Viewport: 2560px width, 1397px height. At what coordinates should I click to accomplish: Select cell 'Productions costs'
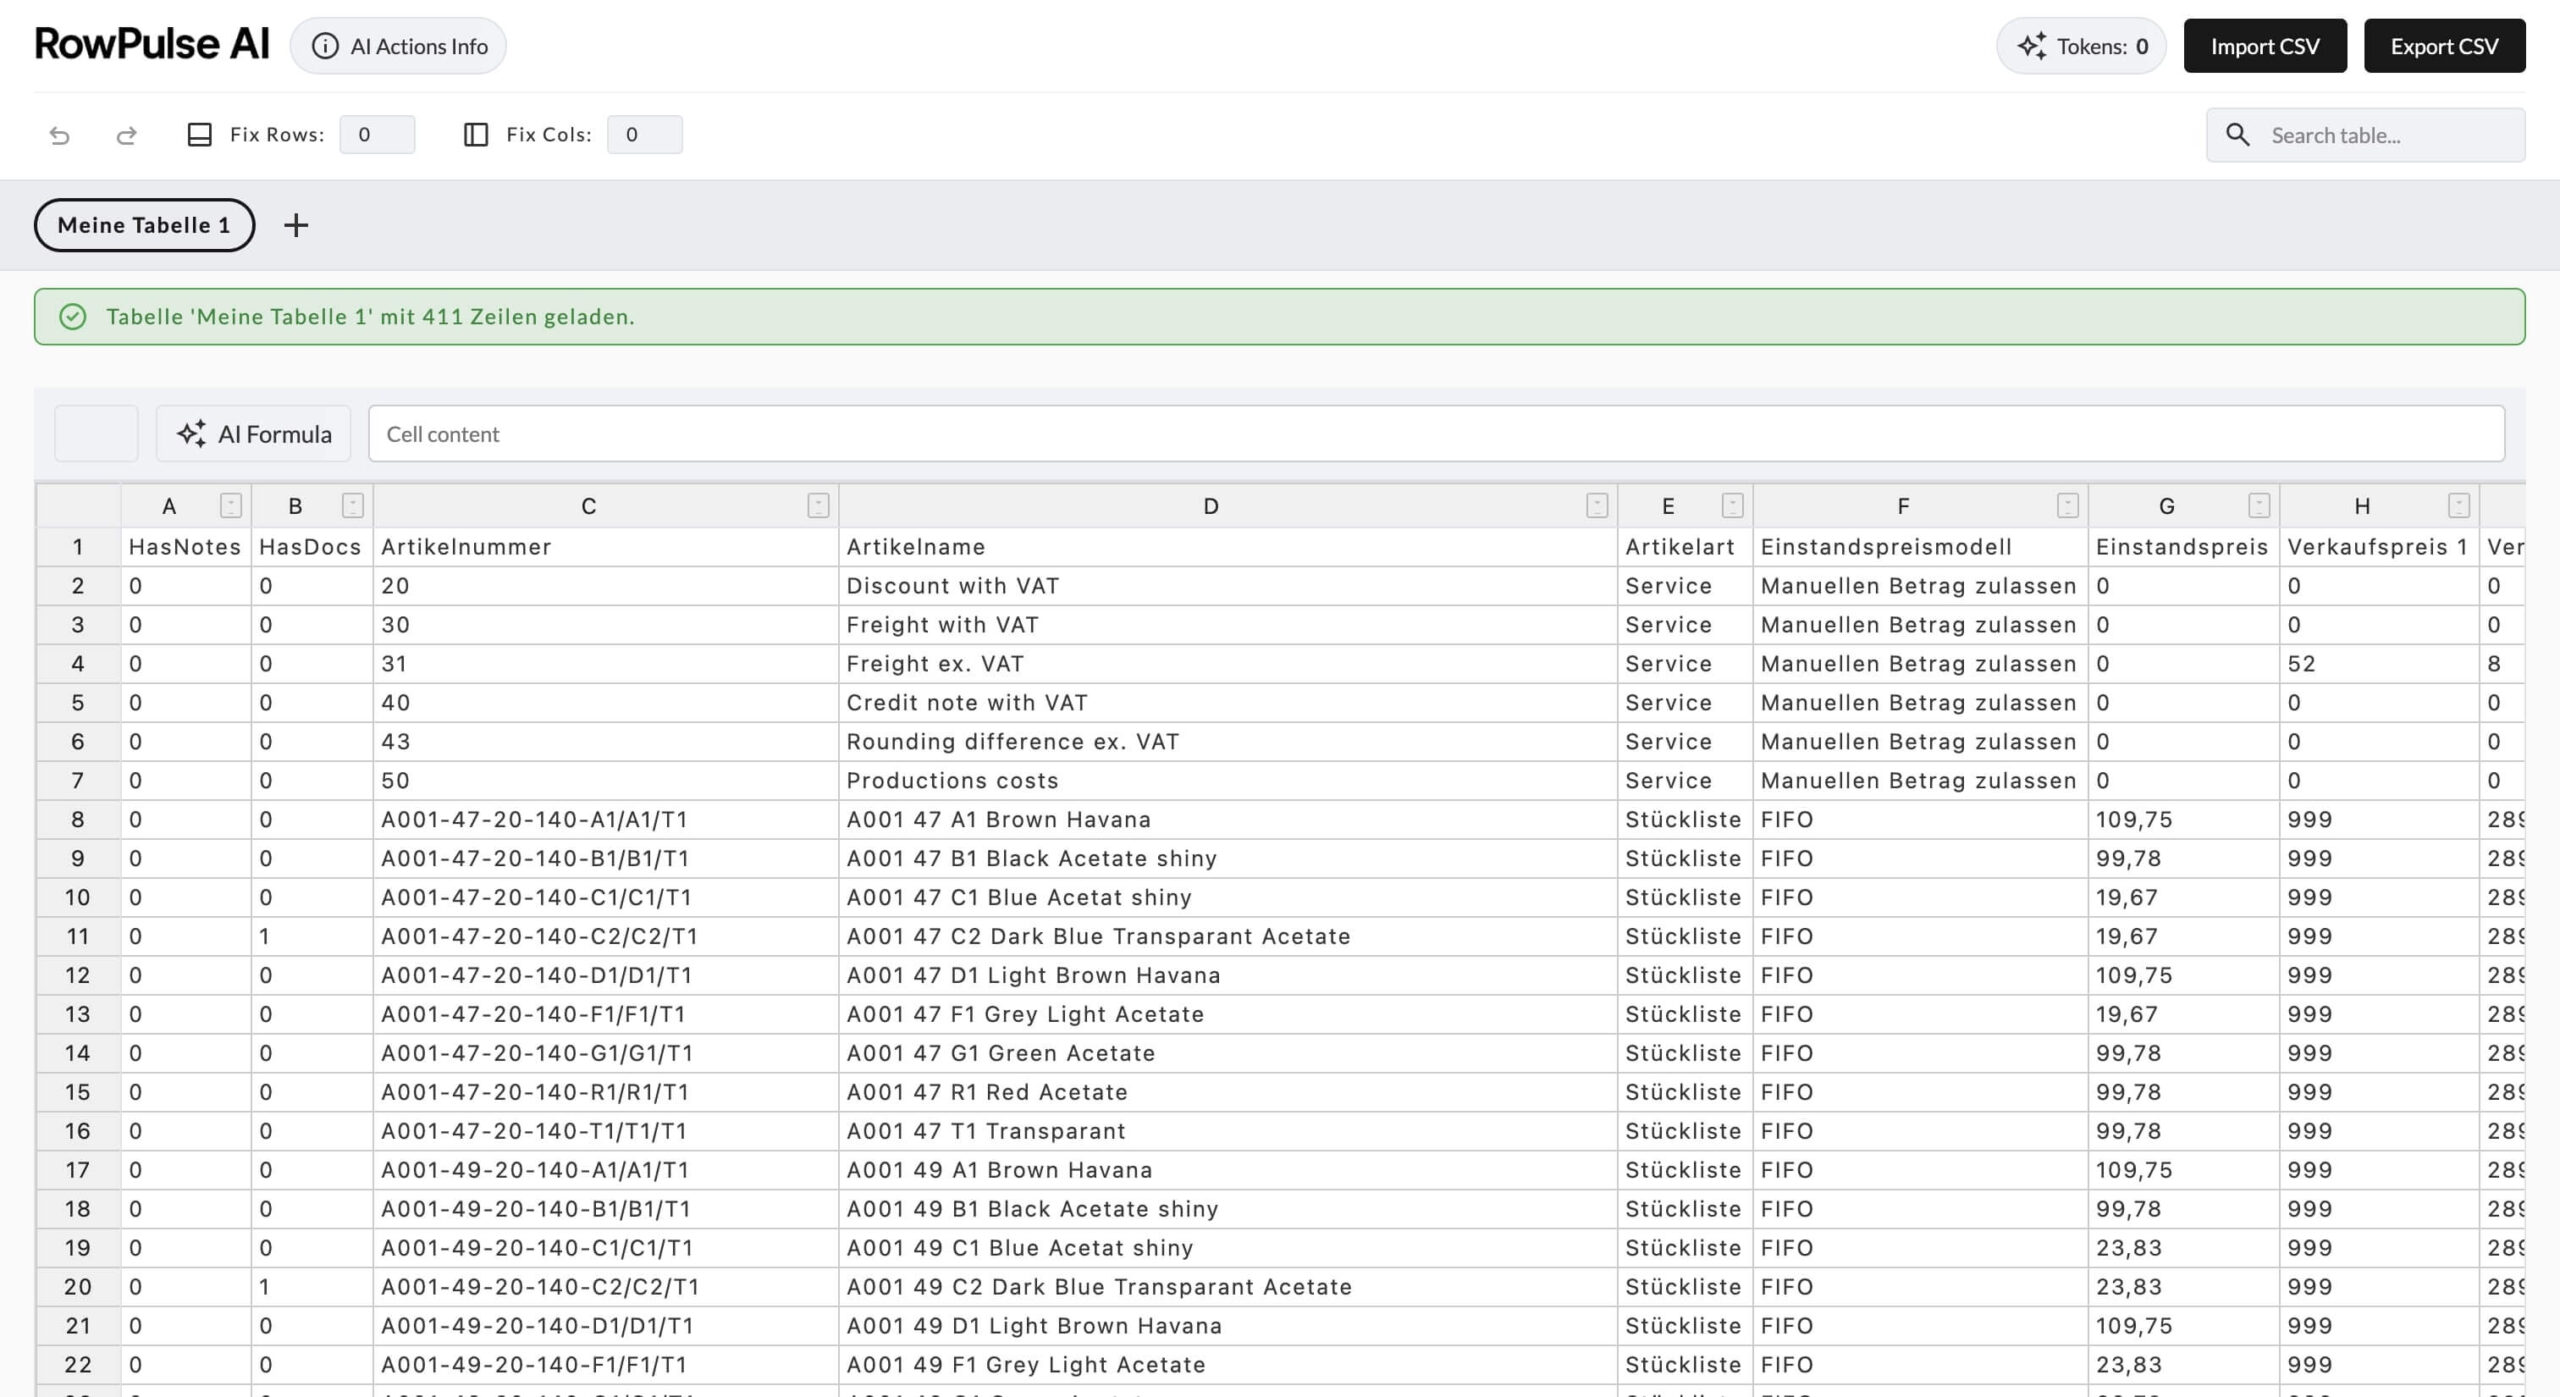[x=1228, y=781]
